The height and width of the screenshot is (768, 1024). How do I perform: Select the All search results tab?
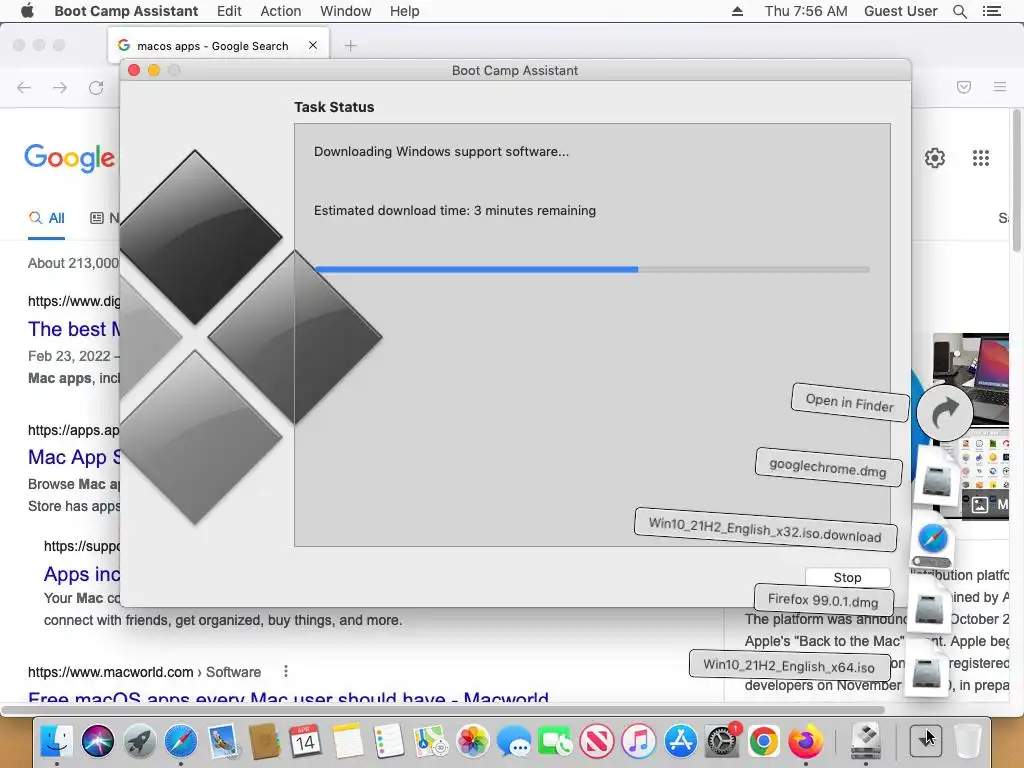[46, 218]
